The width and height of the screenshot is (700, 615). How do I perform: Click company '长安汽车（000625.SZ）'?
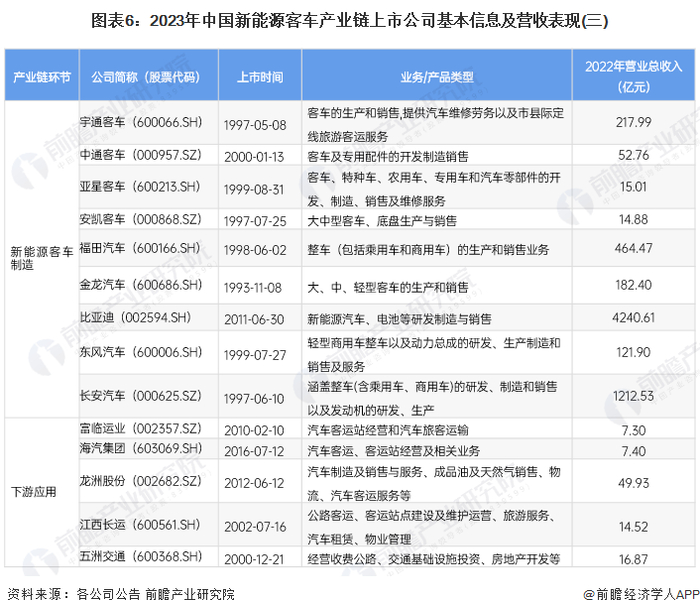point(141,396)
